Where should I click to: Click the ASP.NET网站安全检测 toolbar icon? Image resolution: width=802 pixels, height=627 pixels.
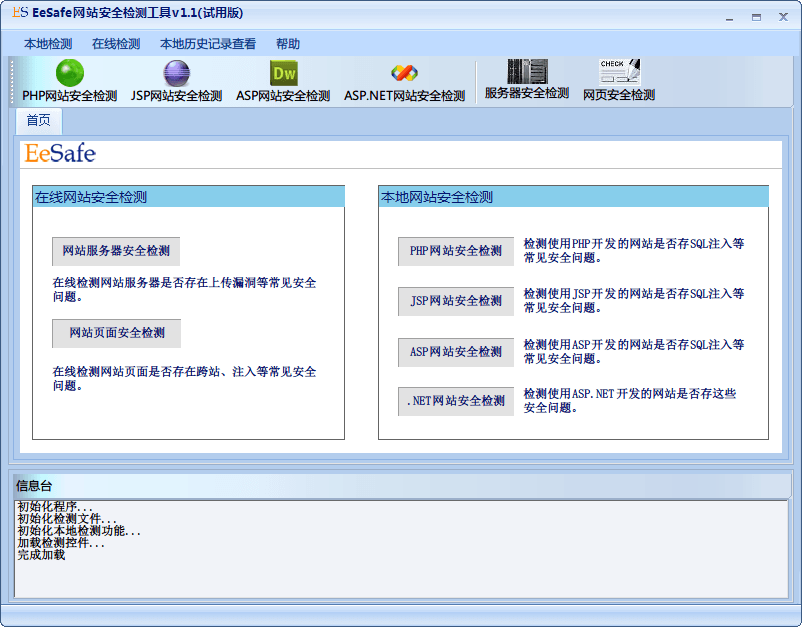(404, 73)
